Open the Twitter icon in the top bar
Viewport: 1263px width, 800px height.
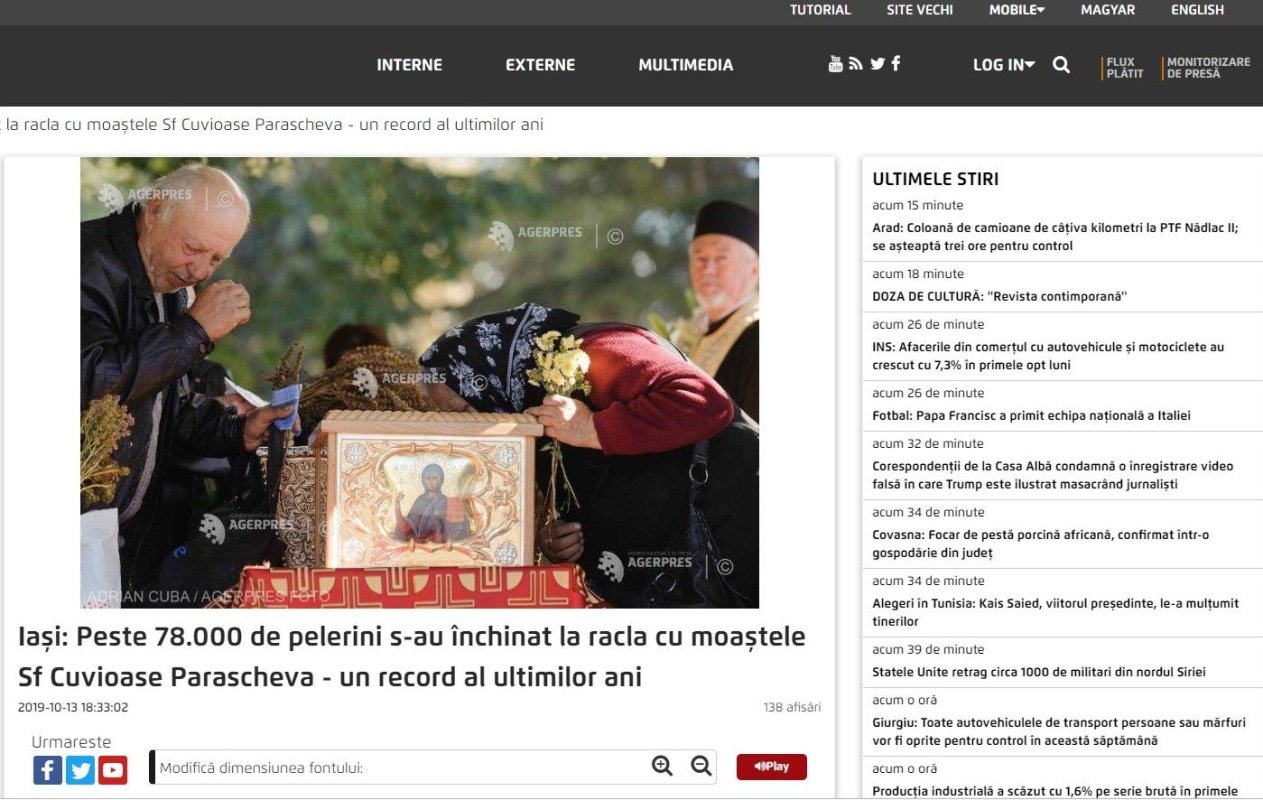(x=876, y=63)
